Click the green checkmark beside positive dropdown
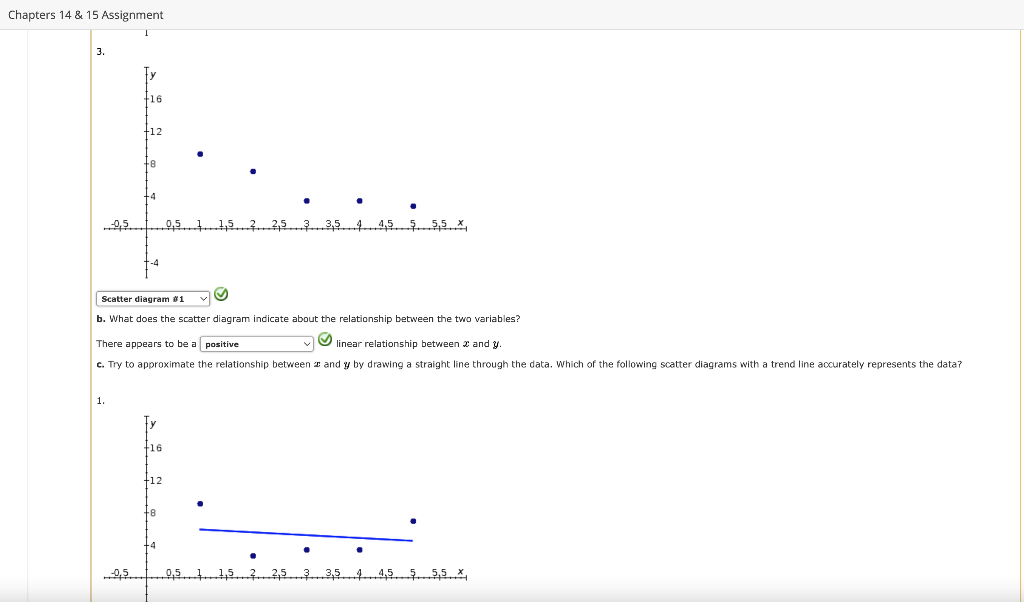This screenshot has height=602, width=1024. pyautogui.click(x=325, y=340)
